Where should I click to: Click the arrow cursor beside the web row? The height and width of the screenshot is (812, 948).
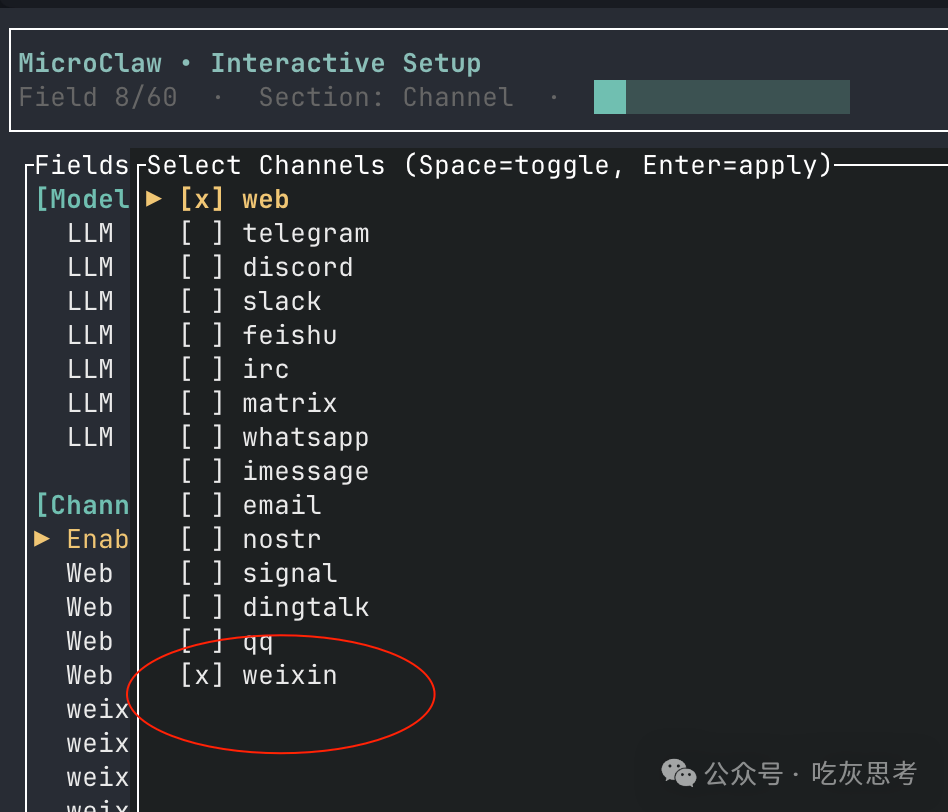(154, 199)
